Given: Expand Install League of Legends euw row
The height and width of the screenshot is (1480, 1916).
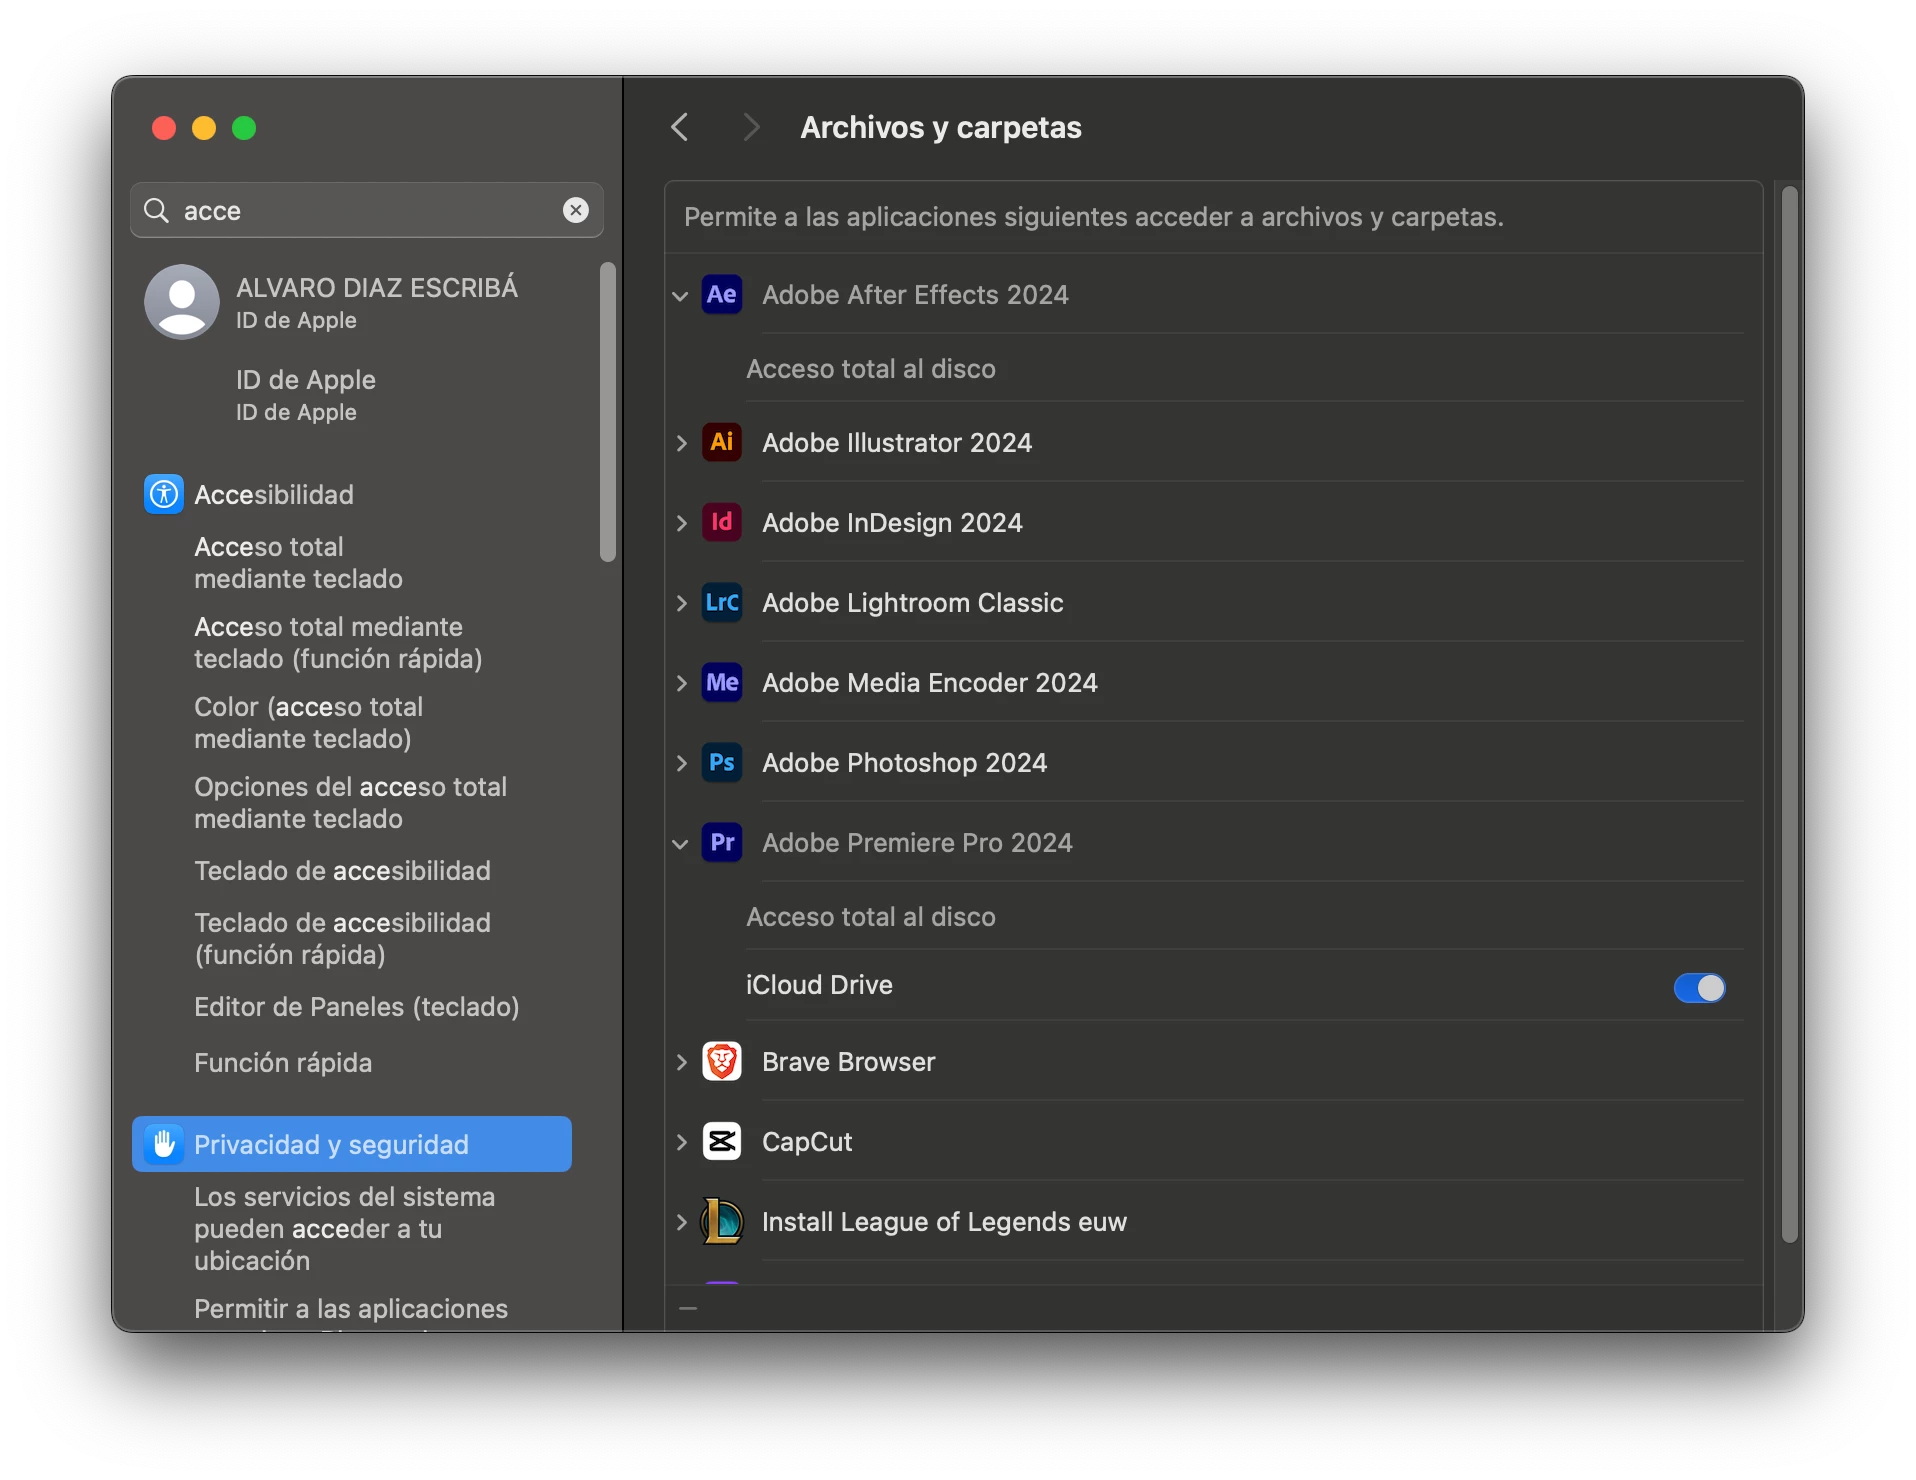Looking at the screenshot, I should pyautogui.click(x=681, y=1222).
